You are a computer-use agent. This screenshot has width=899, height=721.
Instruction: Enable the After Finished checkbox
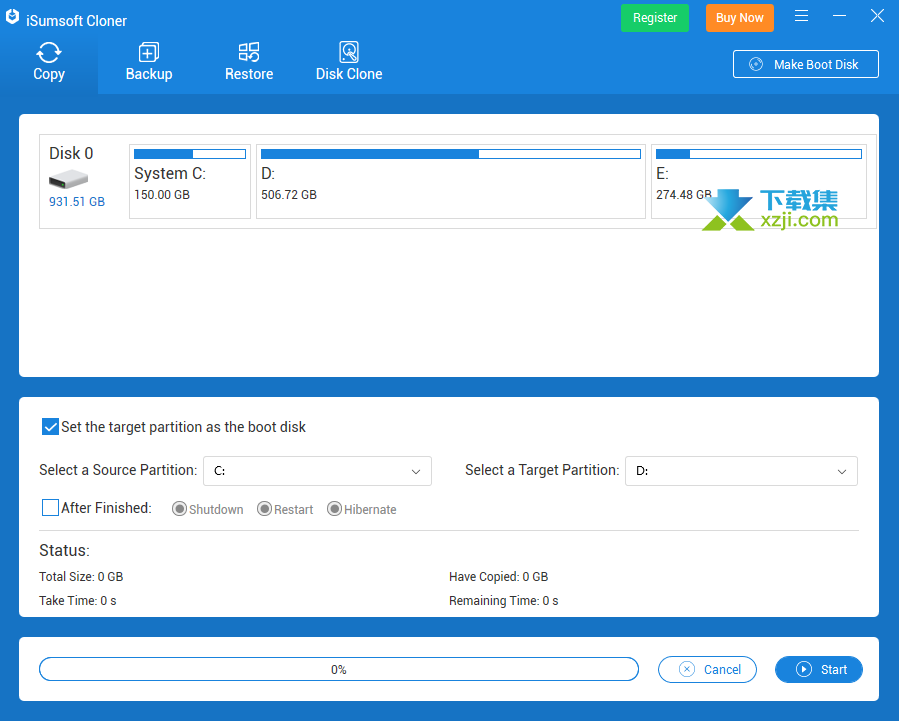coord(50,508)
